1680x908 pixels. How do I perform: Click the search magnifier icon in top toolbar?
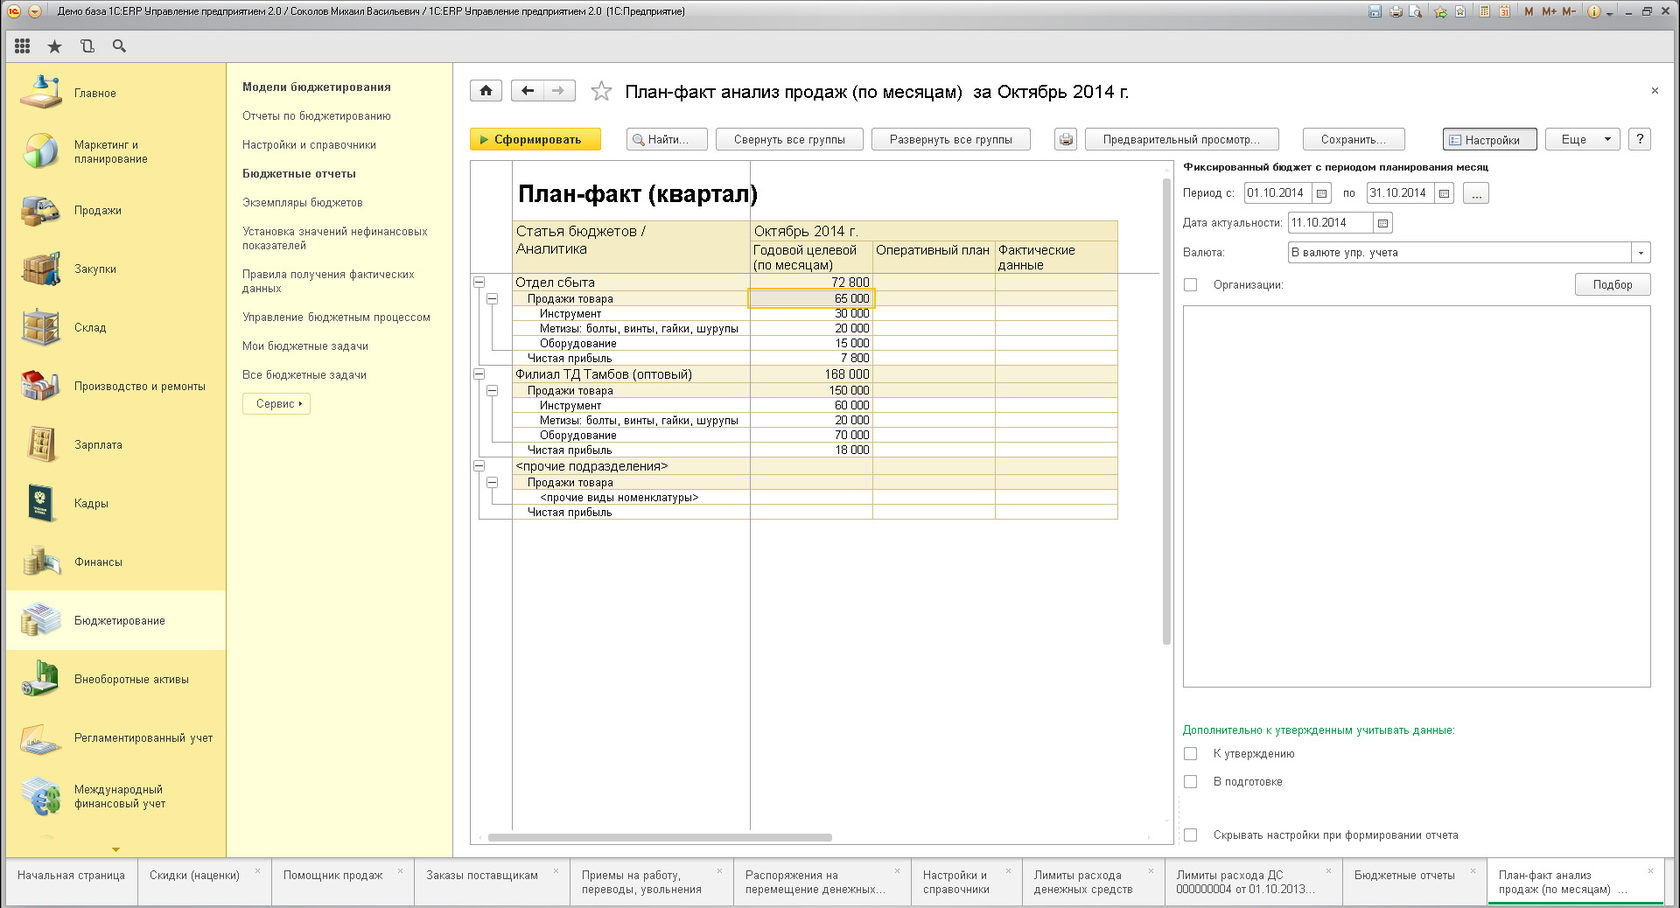[x=119, y=46]
